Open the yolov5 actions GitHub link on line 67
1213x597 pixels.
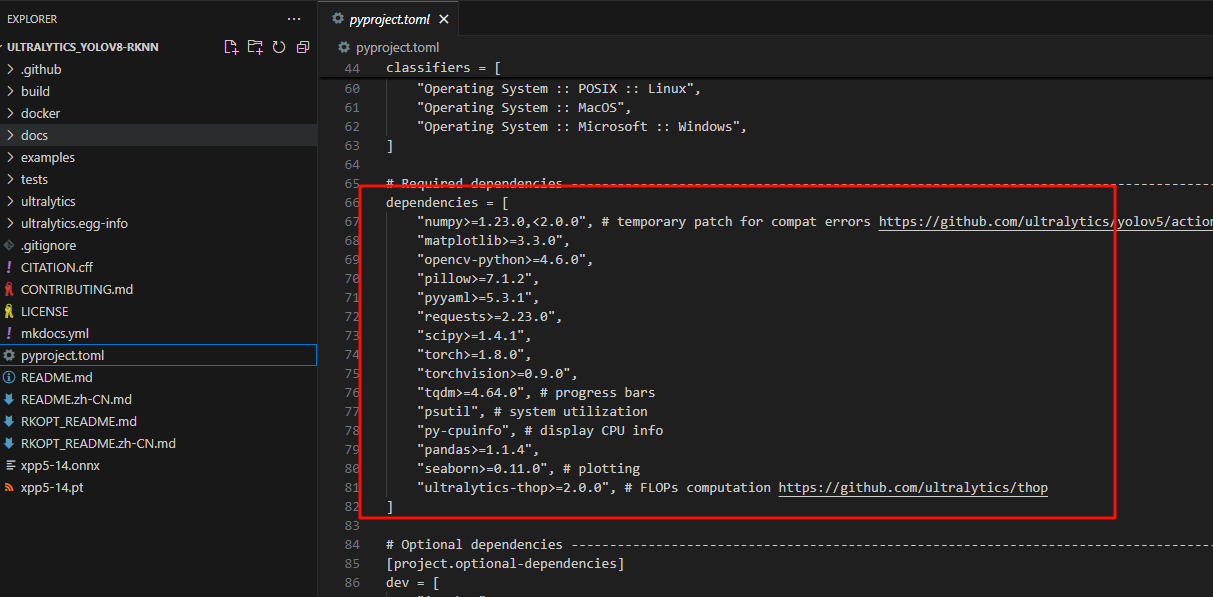(x=1045, y=222)
